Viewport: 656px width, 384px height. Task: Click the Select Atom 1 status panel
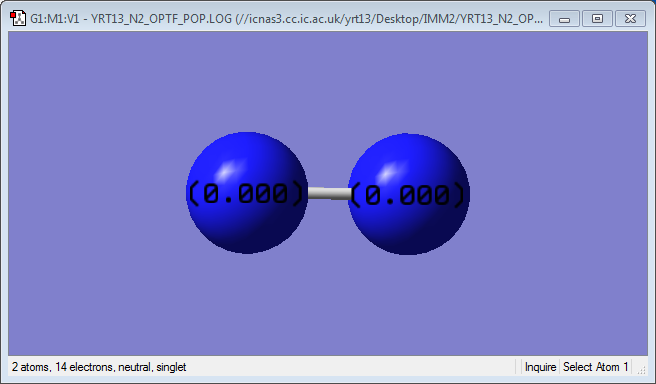[595, 367]
